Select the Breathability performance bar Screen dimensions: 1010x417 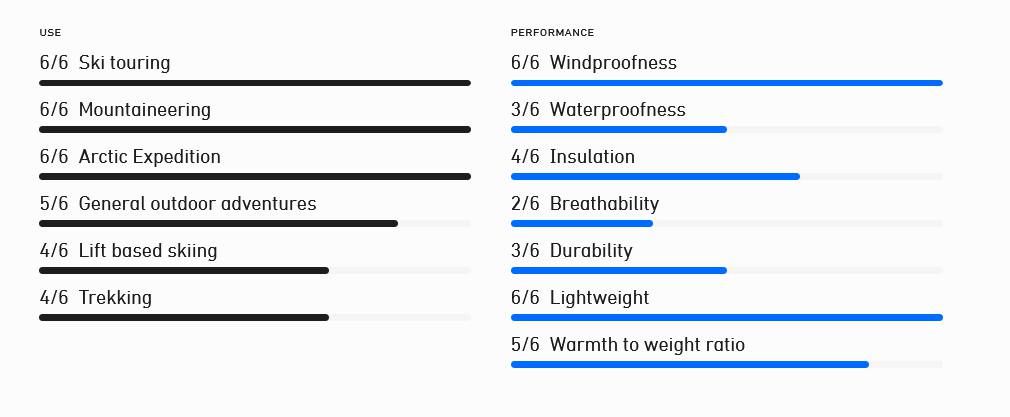727,224
